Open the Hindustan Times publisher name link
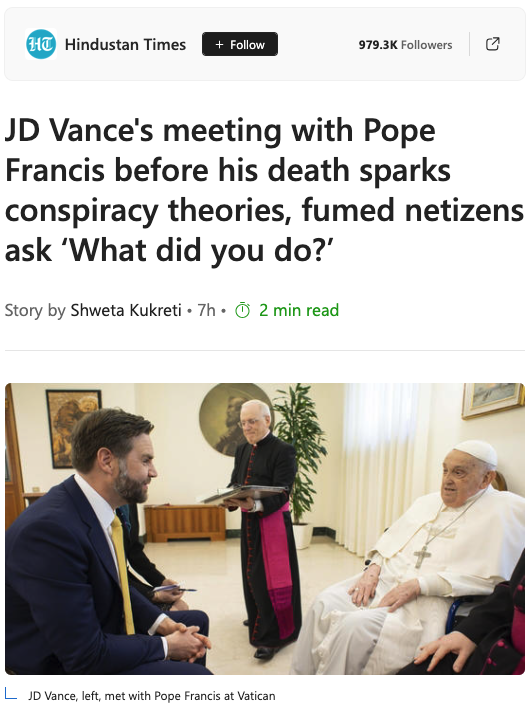The image size is (530, 708). [126, 44]
